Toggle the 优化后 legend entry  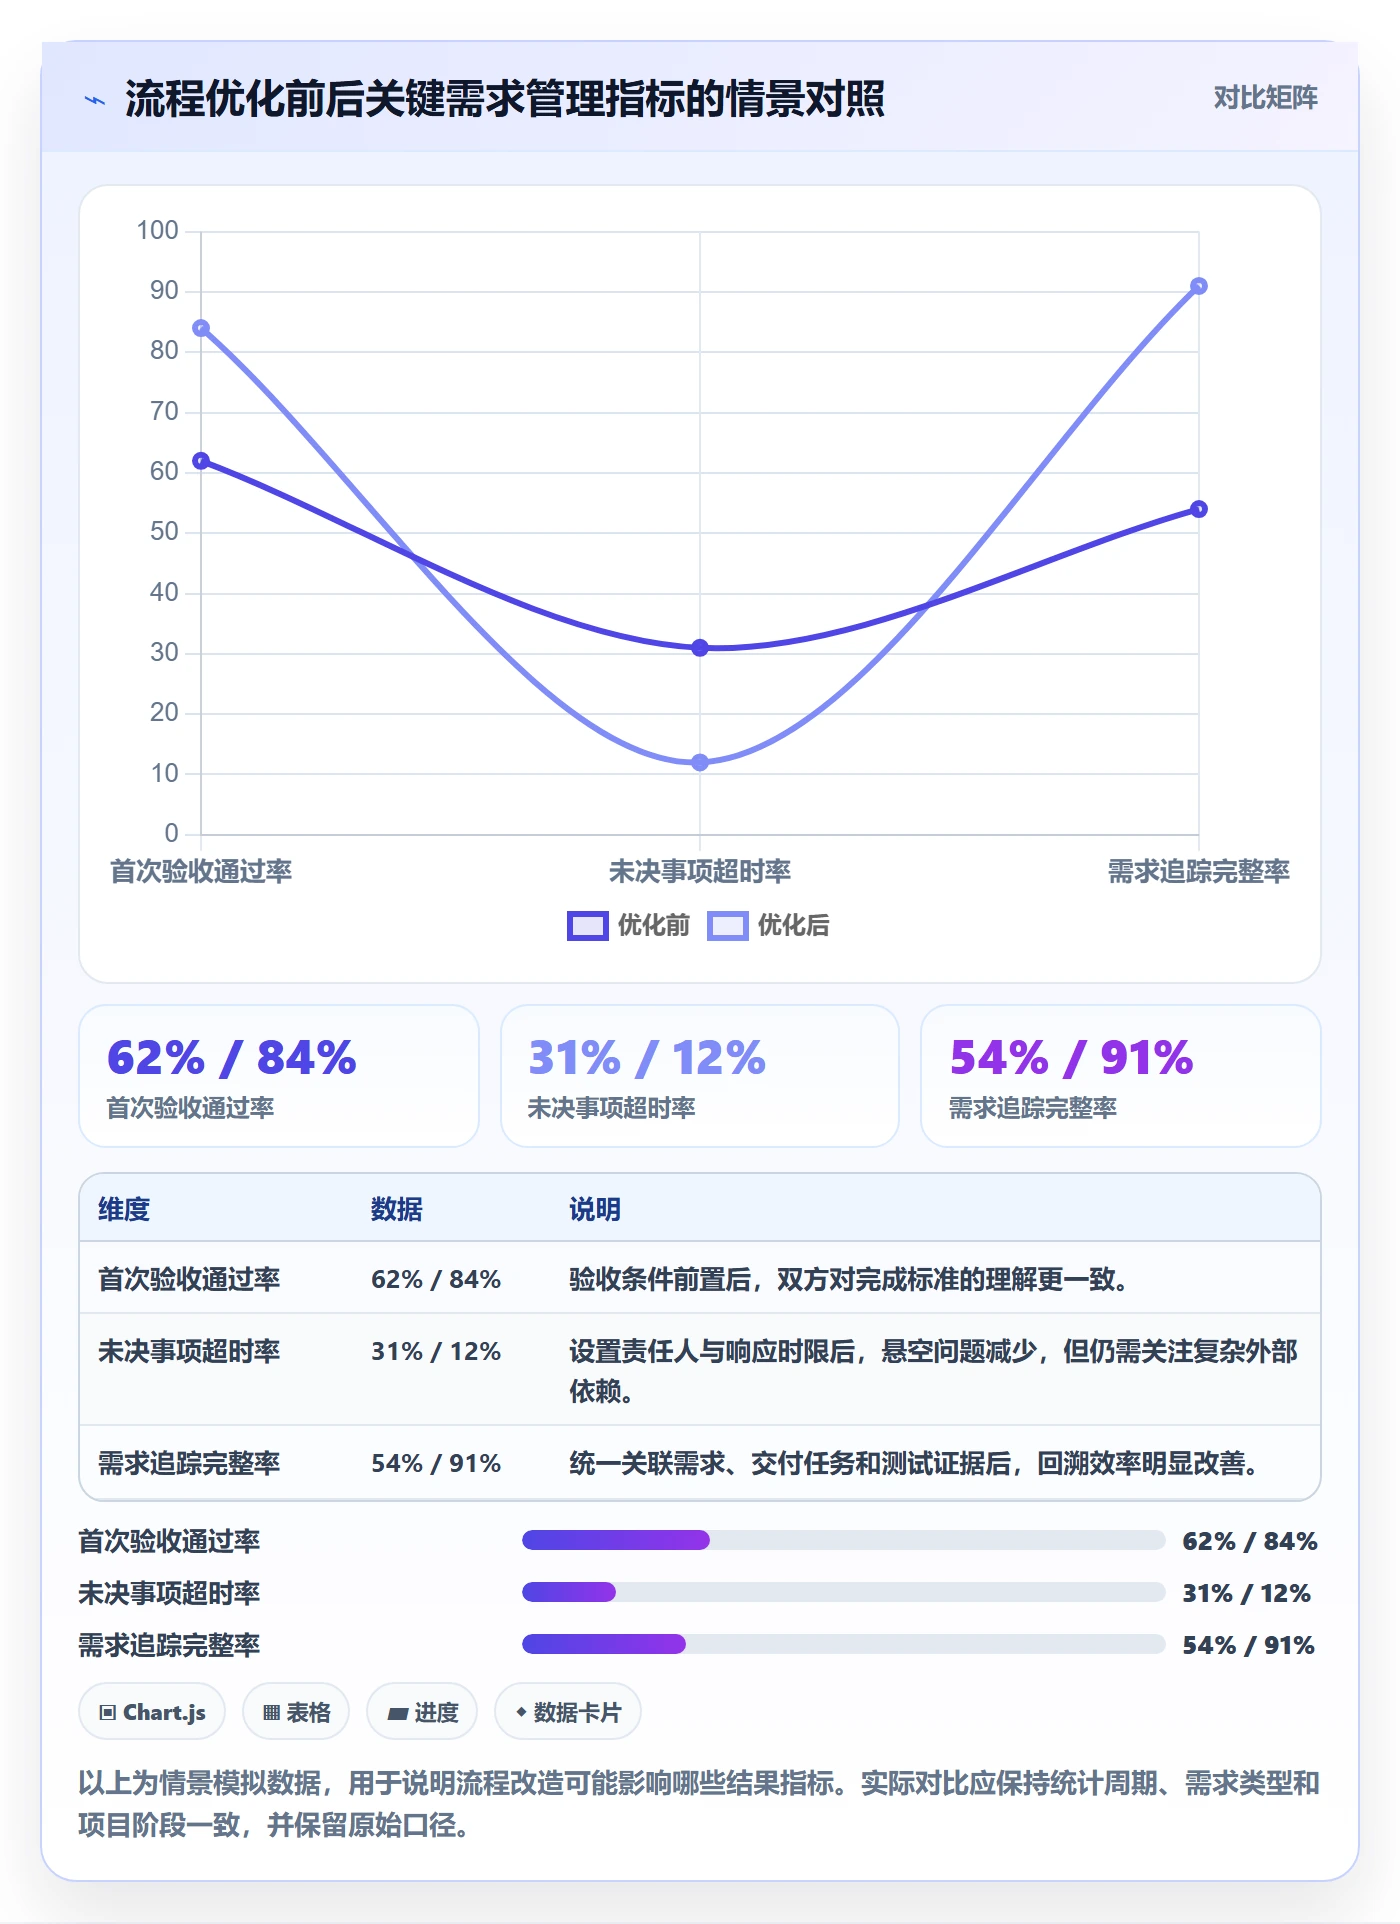(768, 925)
